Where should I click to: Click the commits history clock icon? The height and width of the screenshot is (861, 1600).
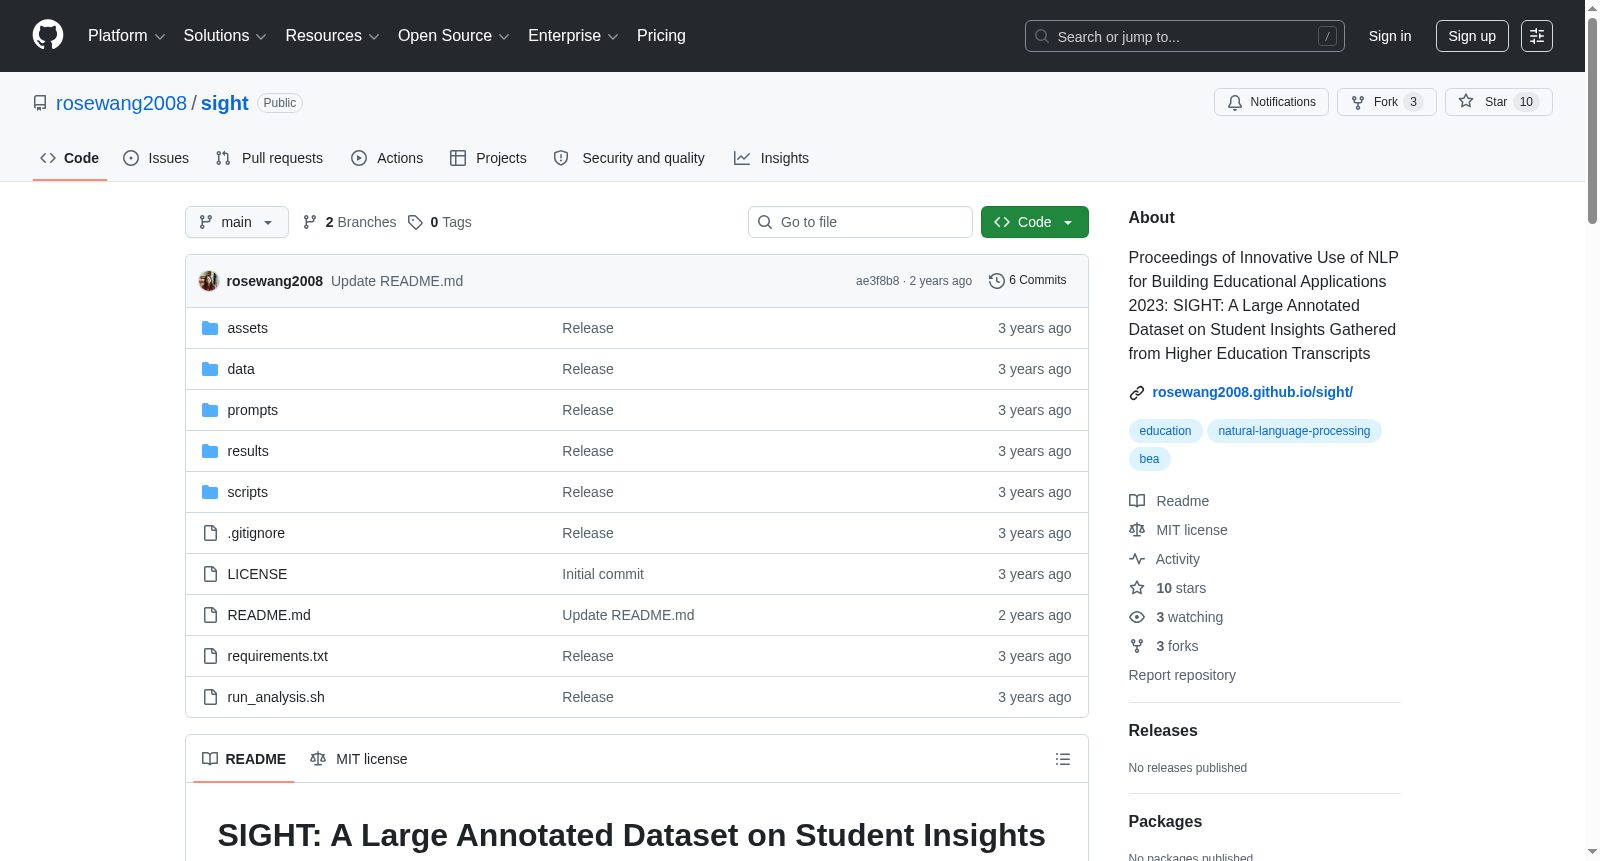[996, 281]
